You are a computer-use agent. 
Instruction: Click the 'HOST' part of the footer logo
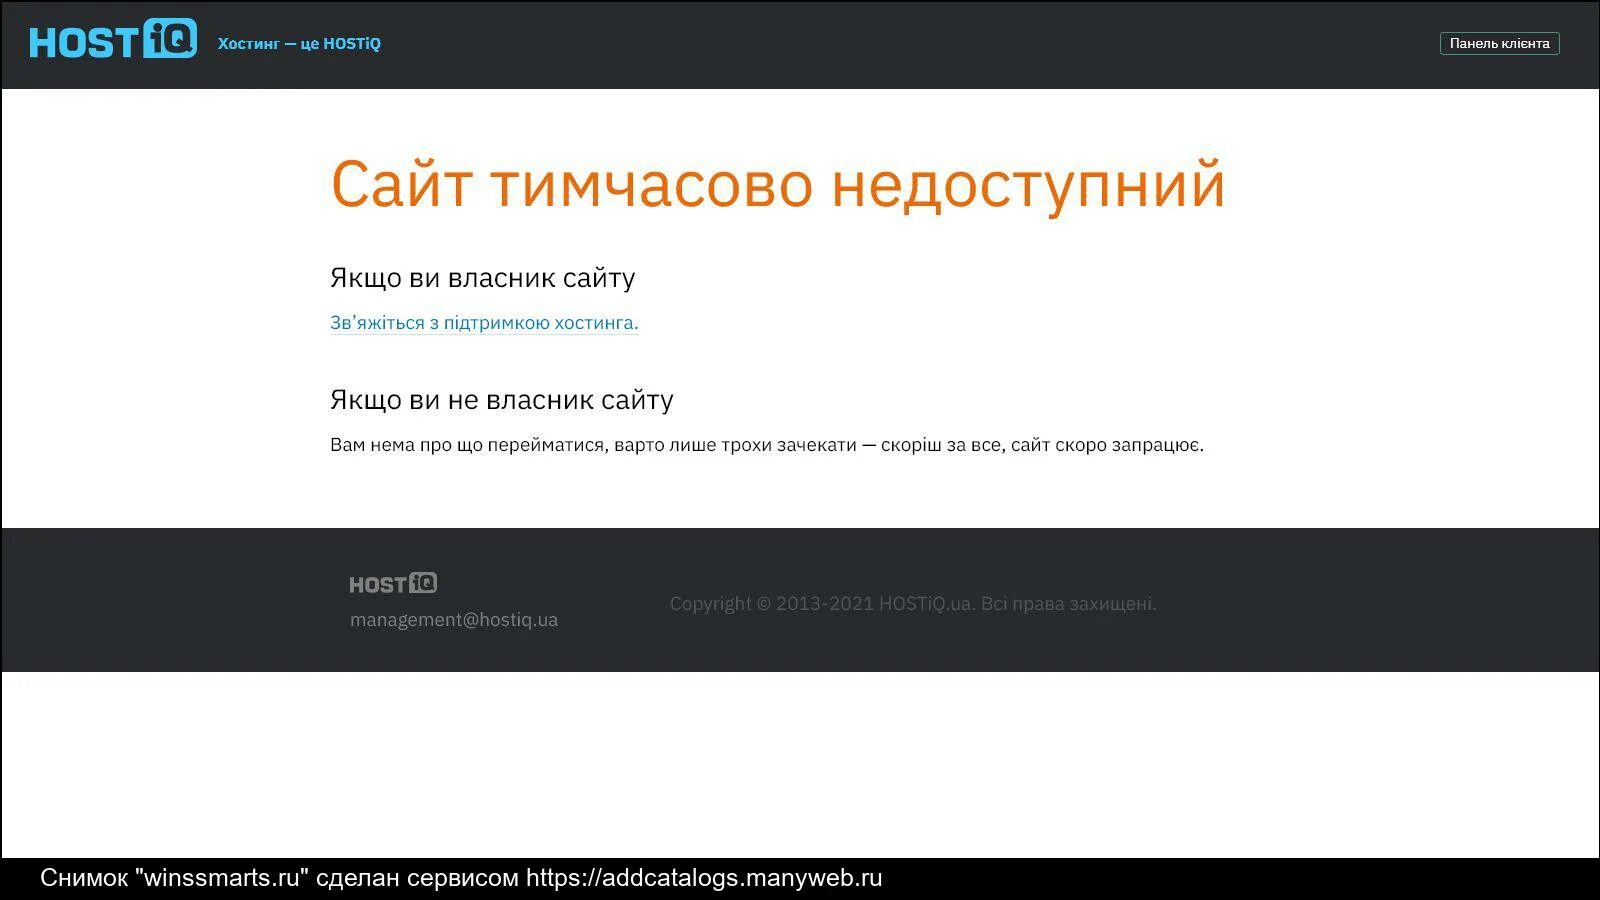pyautogui.click(x=375, y=583)
